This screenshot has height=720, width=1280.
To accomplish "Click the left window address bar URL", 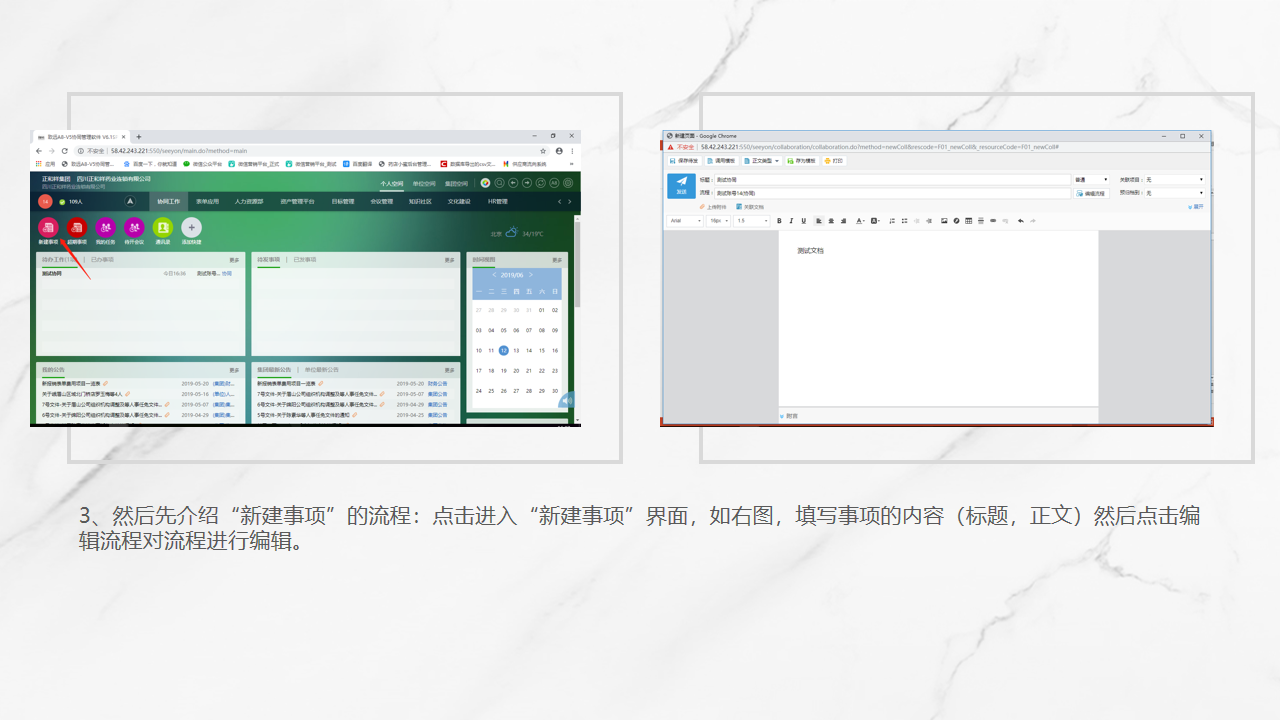I will tap(179, 150).
